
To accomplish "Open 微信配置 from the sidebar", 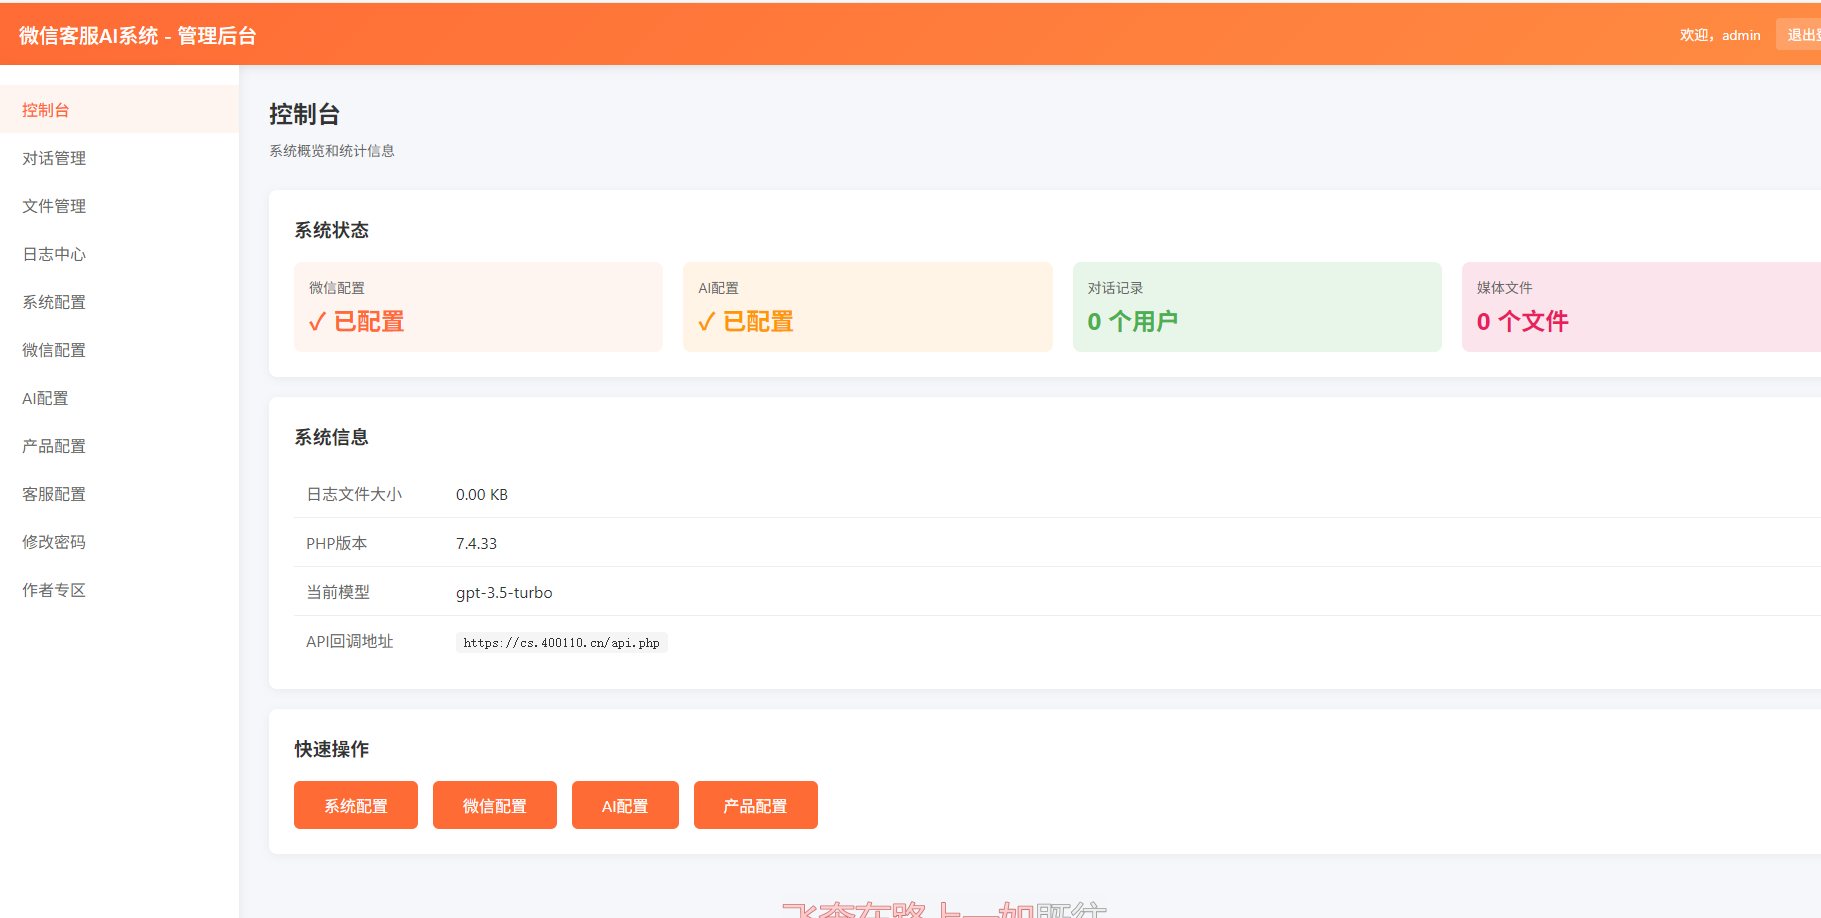I will point(53,350).
